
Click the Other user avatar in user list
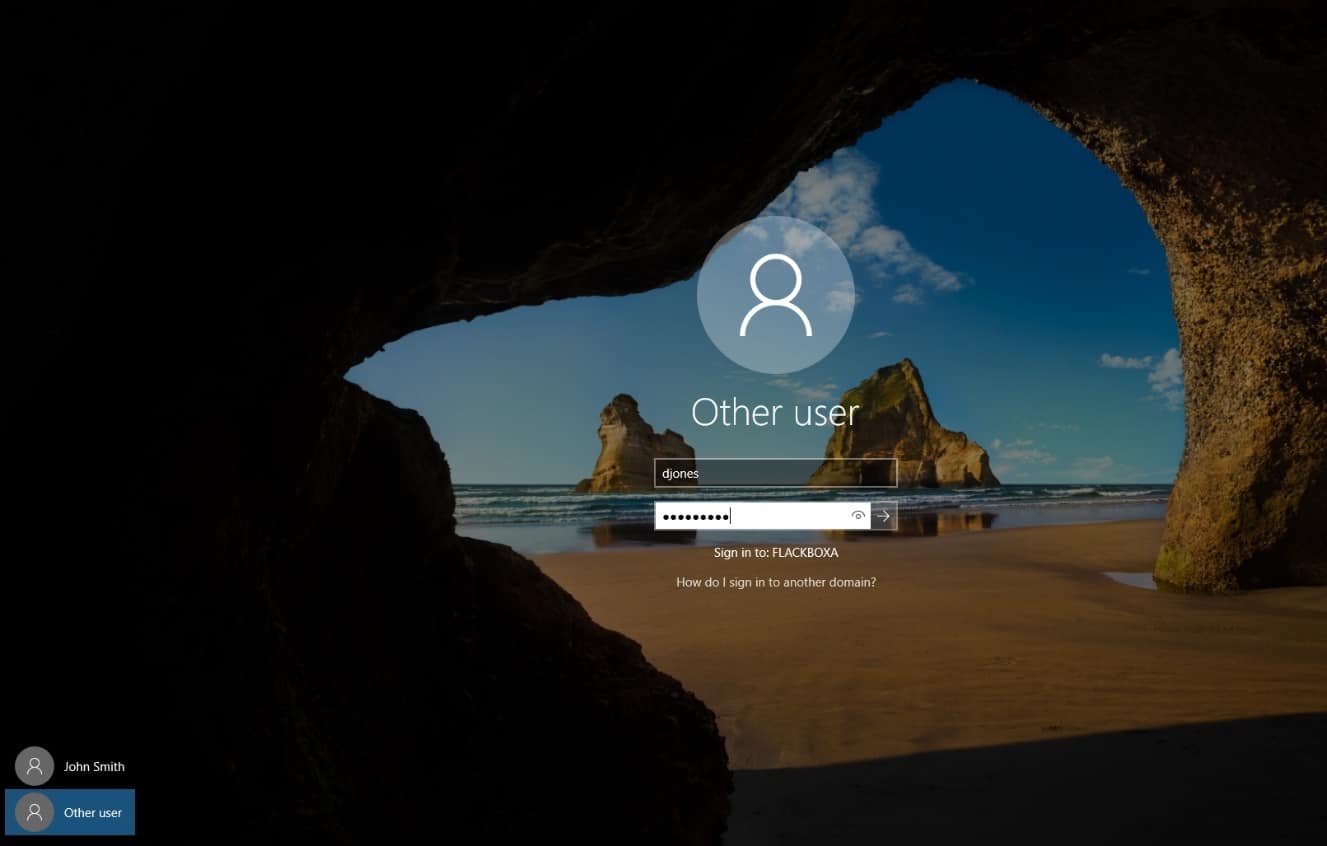(34, 813)
